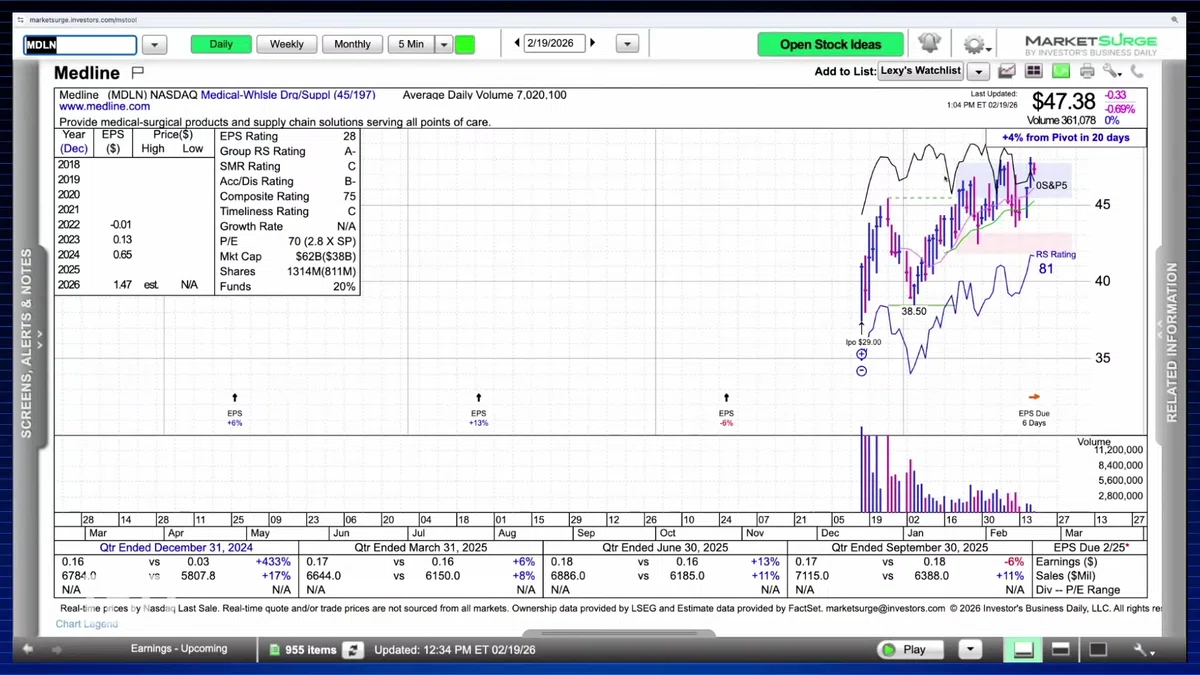Advance to the next date with the right arrow

(592, 43)
